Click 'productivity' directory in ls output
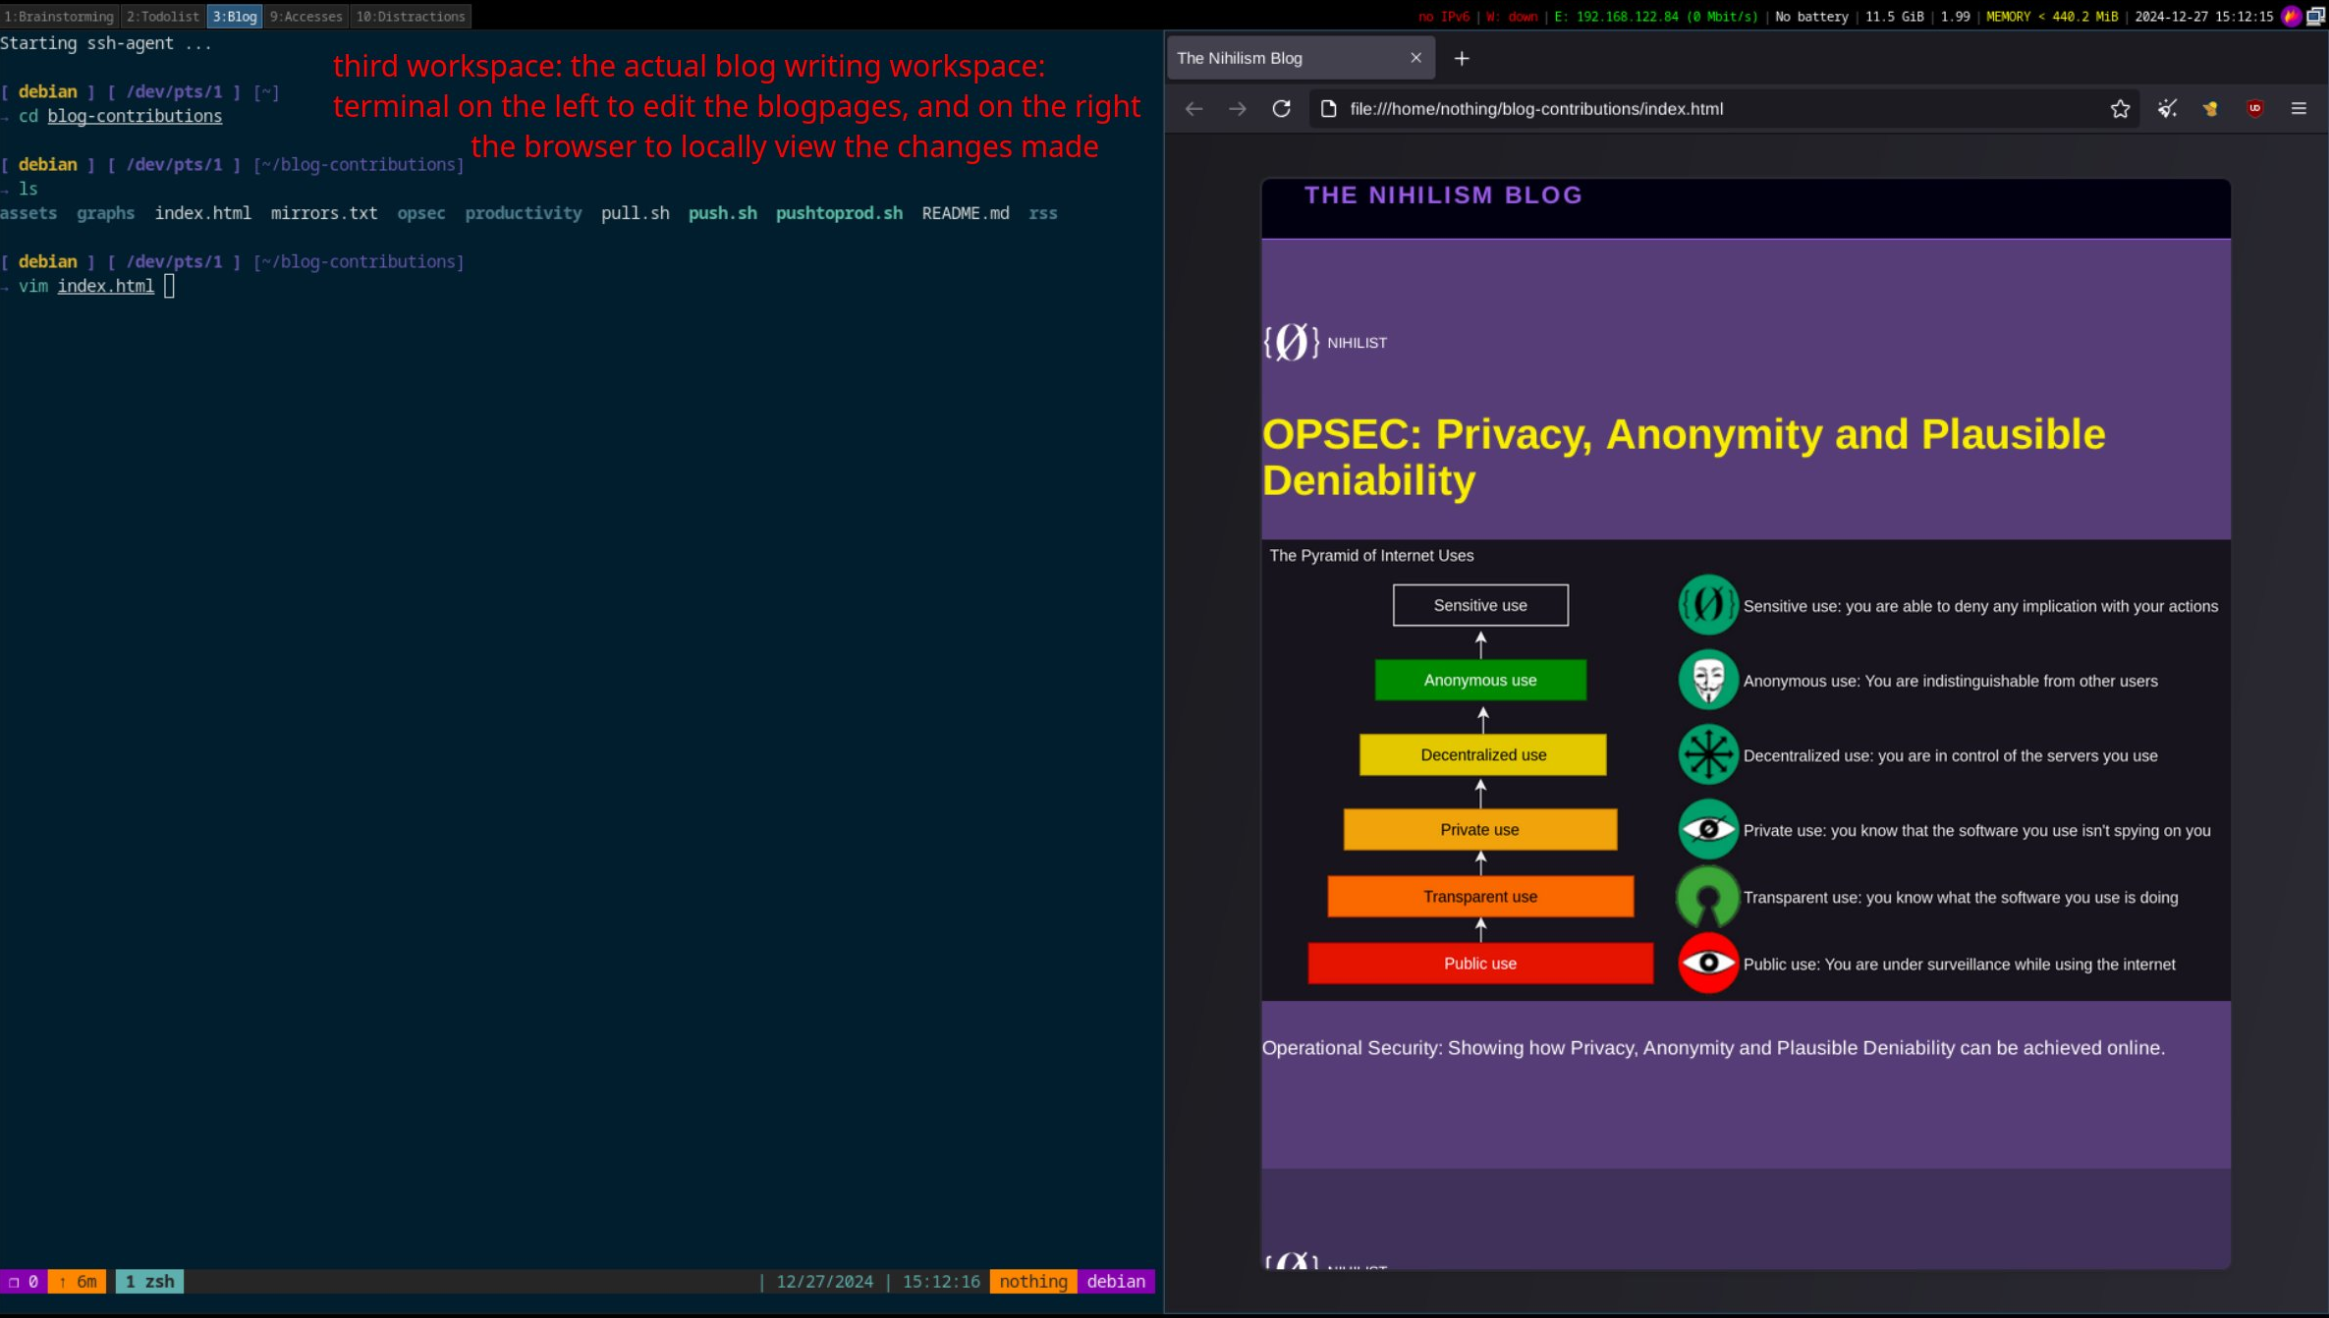 click(523, 213)
